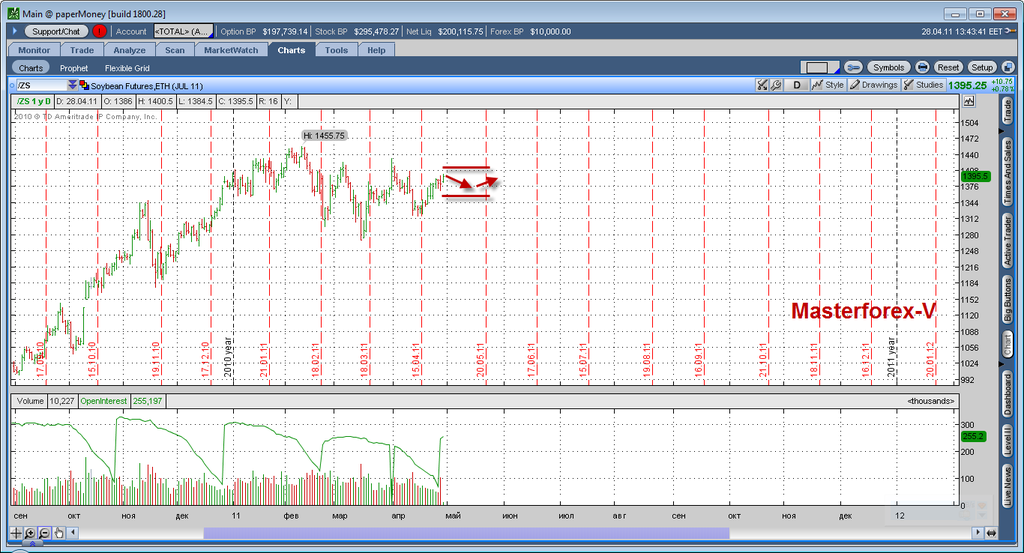Click the print icon
The width and height of the screenshot is (1024, 553).
point(922,67)
